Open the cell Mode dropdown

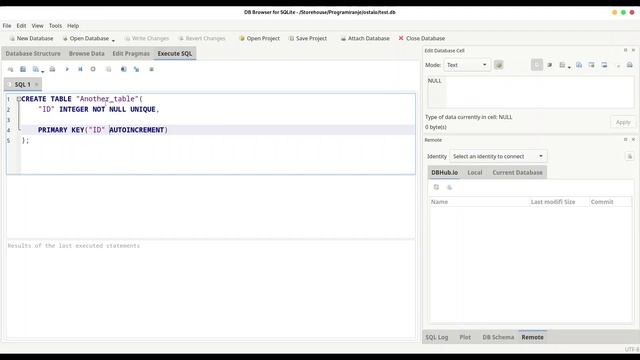[x=467, y=65]
